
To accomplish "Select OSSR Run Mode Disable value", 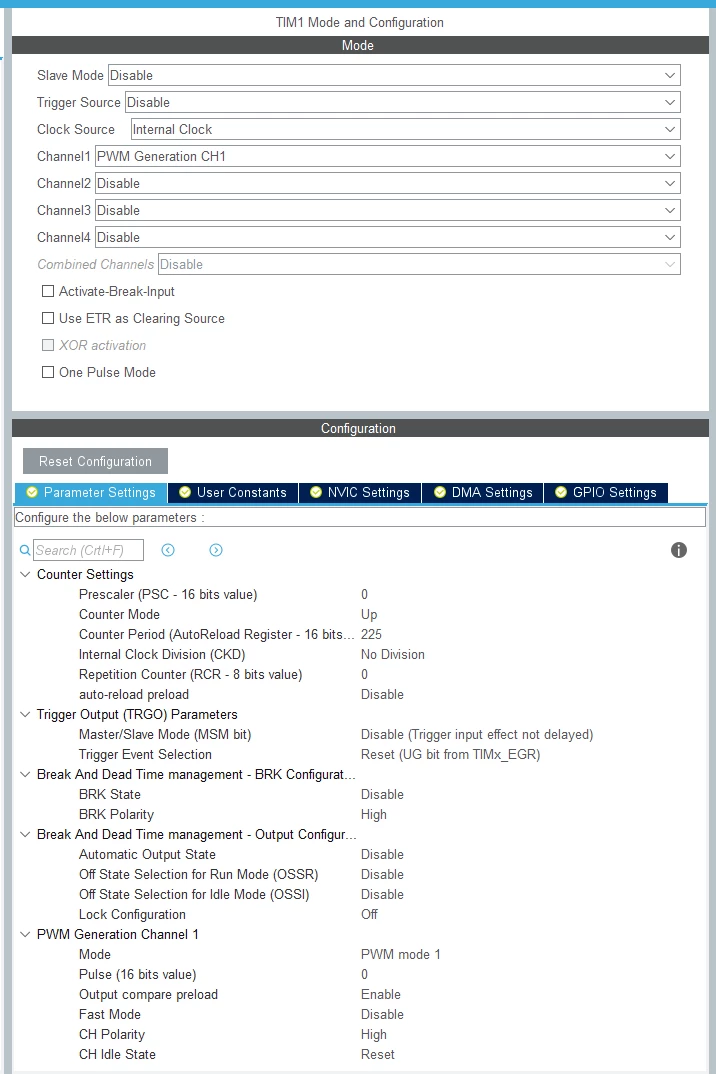I will click(382, 874).
